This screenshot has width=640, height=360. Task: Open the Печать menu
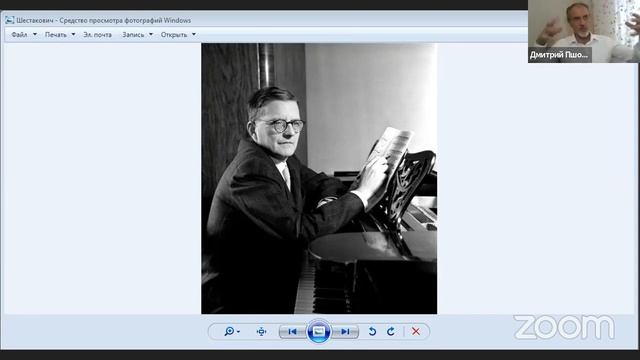tap(56, 35)
